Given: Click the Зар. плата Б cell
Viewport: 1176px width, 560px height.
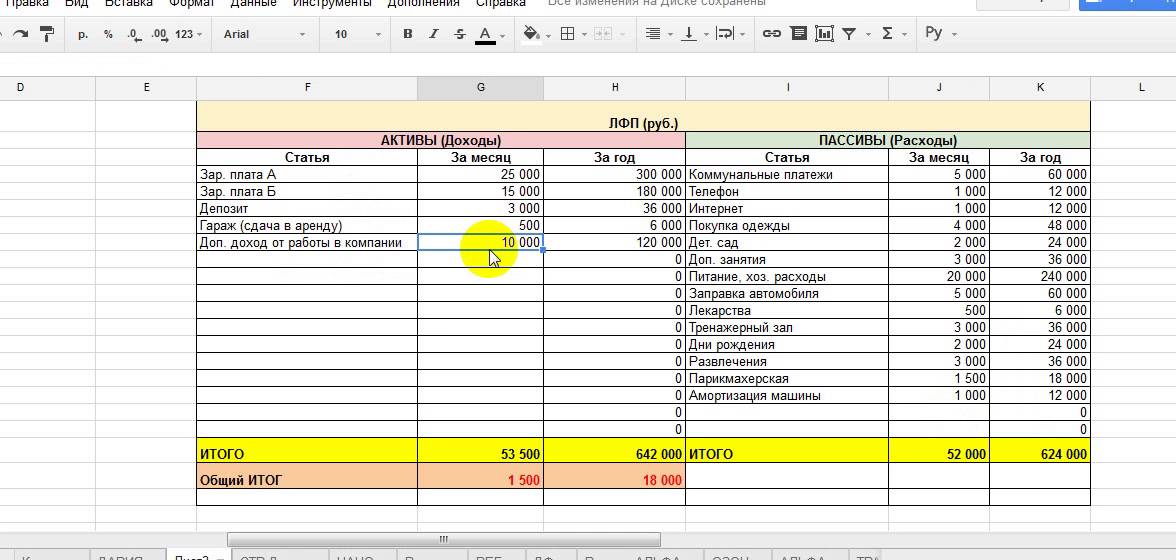Looking at the screenshot, I should 307,192.
